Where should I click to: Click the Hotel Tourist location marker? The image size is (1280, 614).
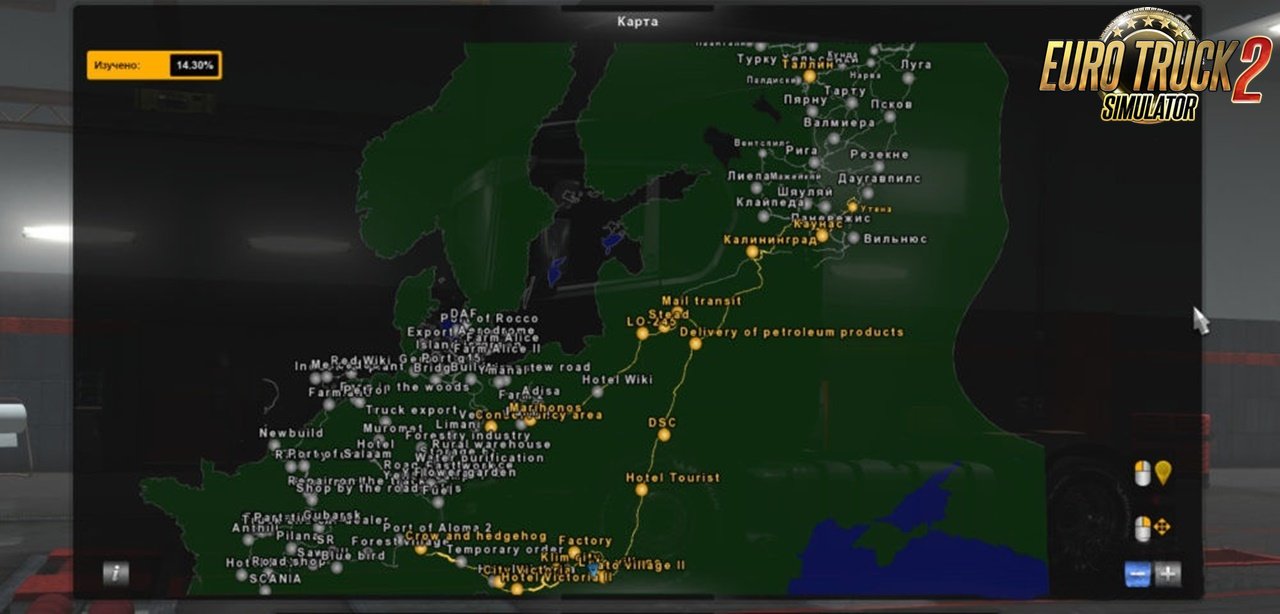tap(641, 490)
